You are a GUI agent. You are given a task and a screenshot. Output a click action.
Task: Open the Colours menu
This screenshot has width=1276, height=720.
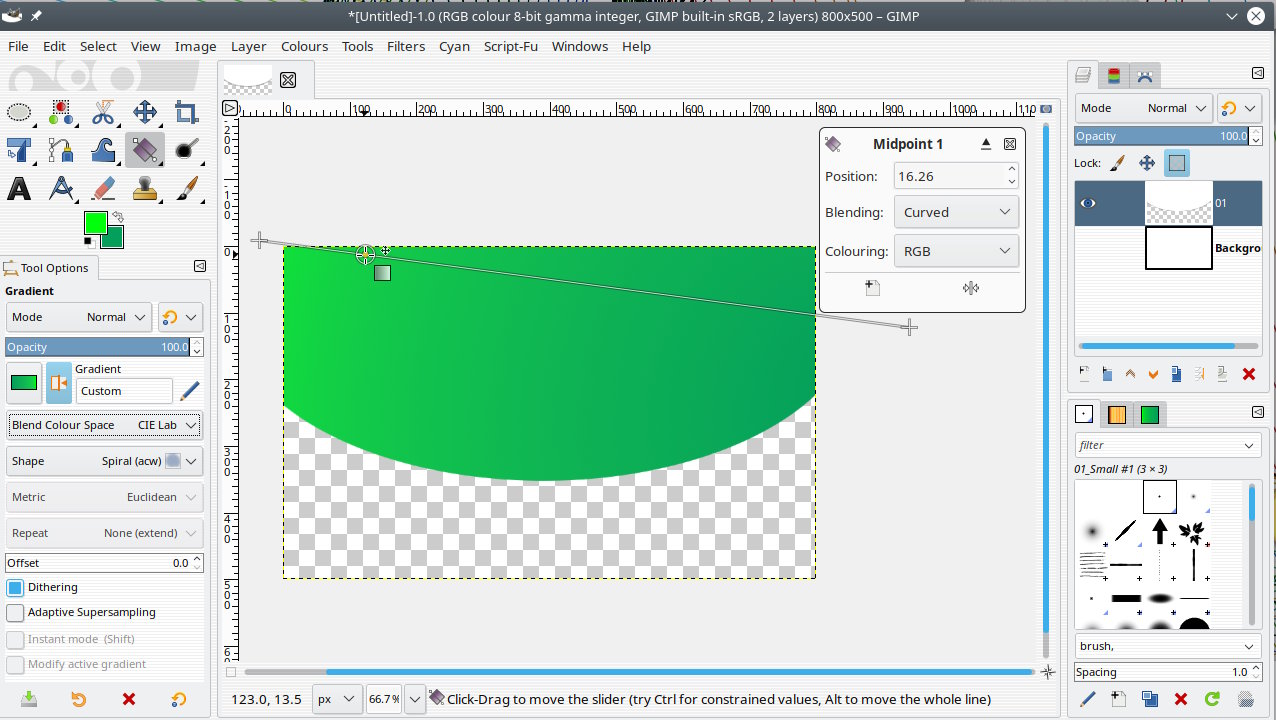304,46
